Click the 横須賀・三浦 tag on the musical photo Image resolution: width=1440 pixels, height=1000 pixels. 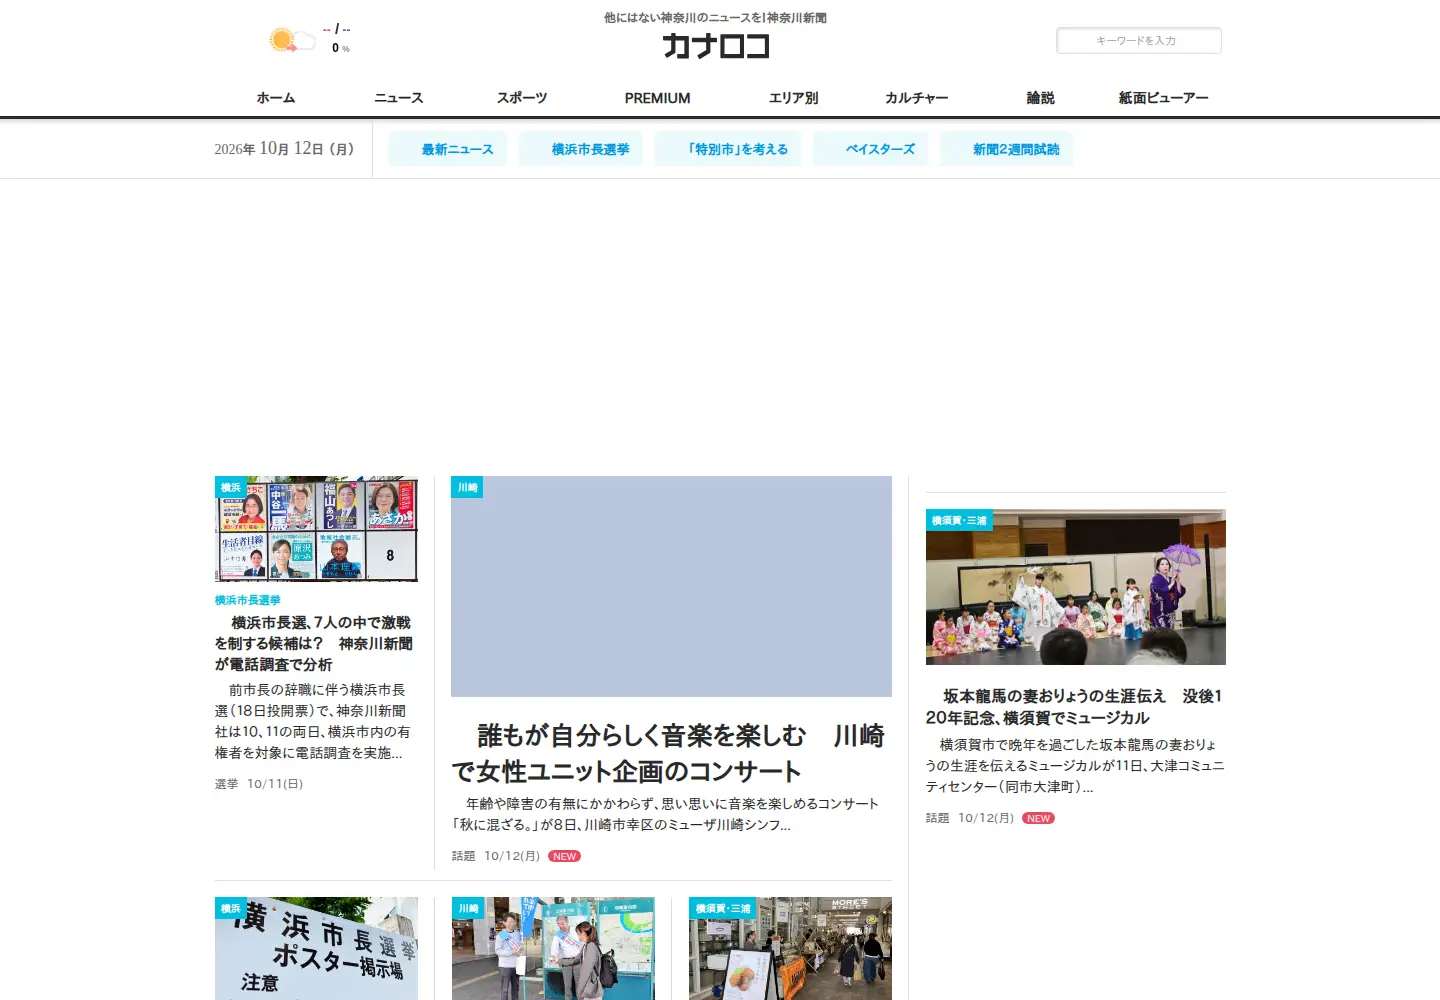tap(959, 520)
